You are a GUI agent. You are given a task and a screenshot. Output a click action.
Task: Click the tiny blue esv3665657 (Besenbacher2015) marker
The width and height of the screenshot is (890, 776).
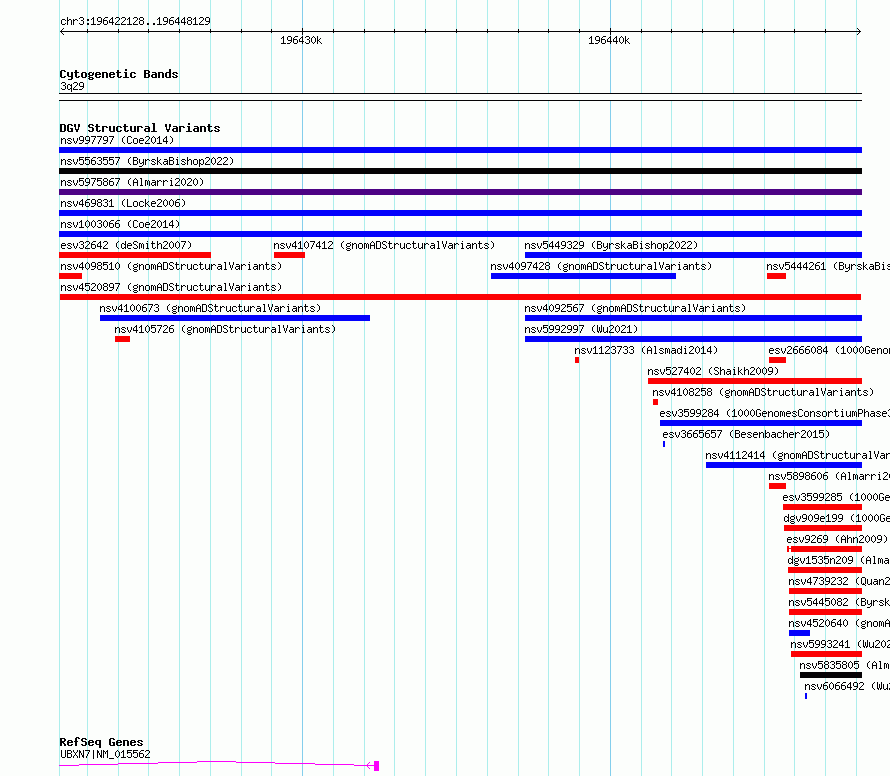[x=664, y=444]
